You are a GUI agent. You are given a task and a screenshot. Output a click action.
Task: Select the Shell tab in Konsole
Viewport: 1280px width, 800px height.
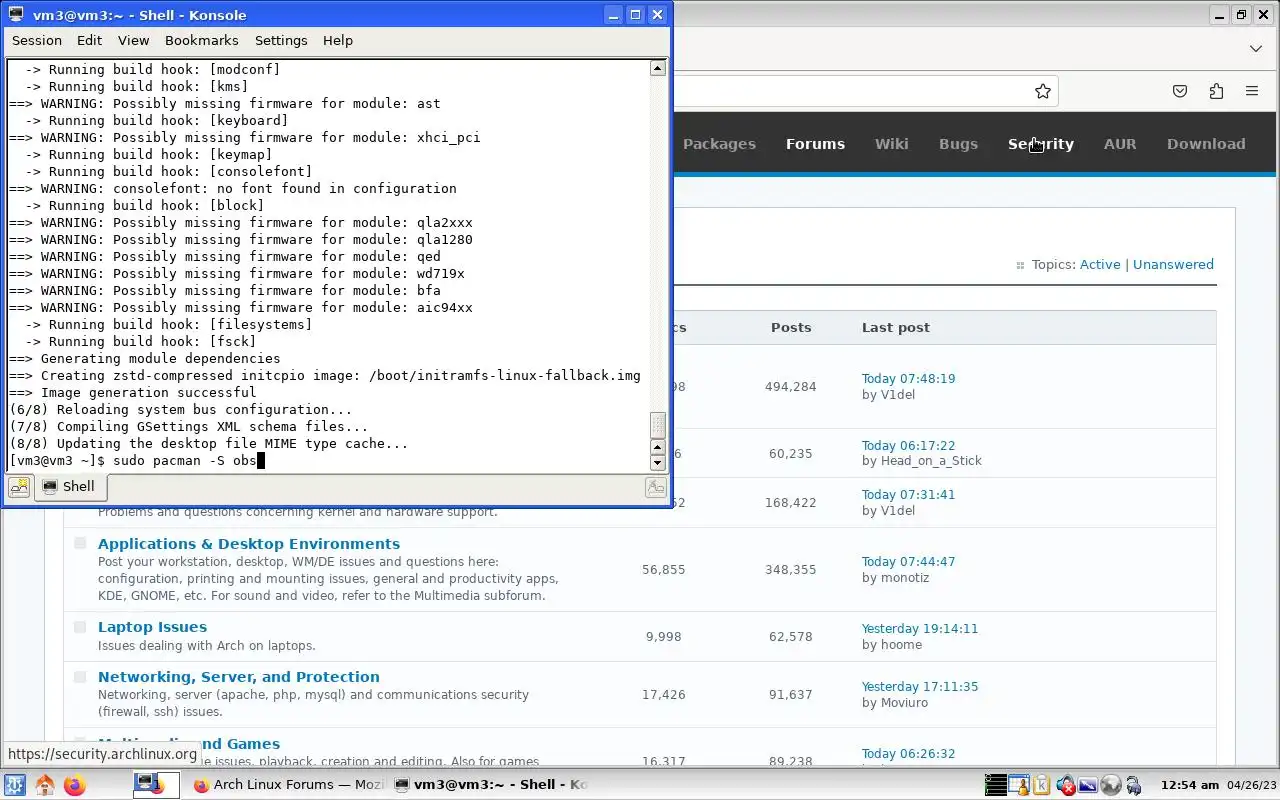click(70, 487)
